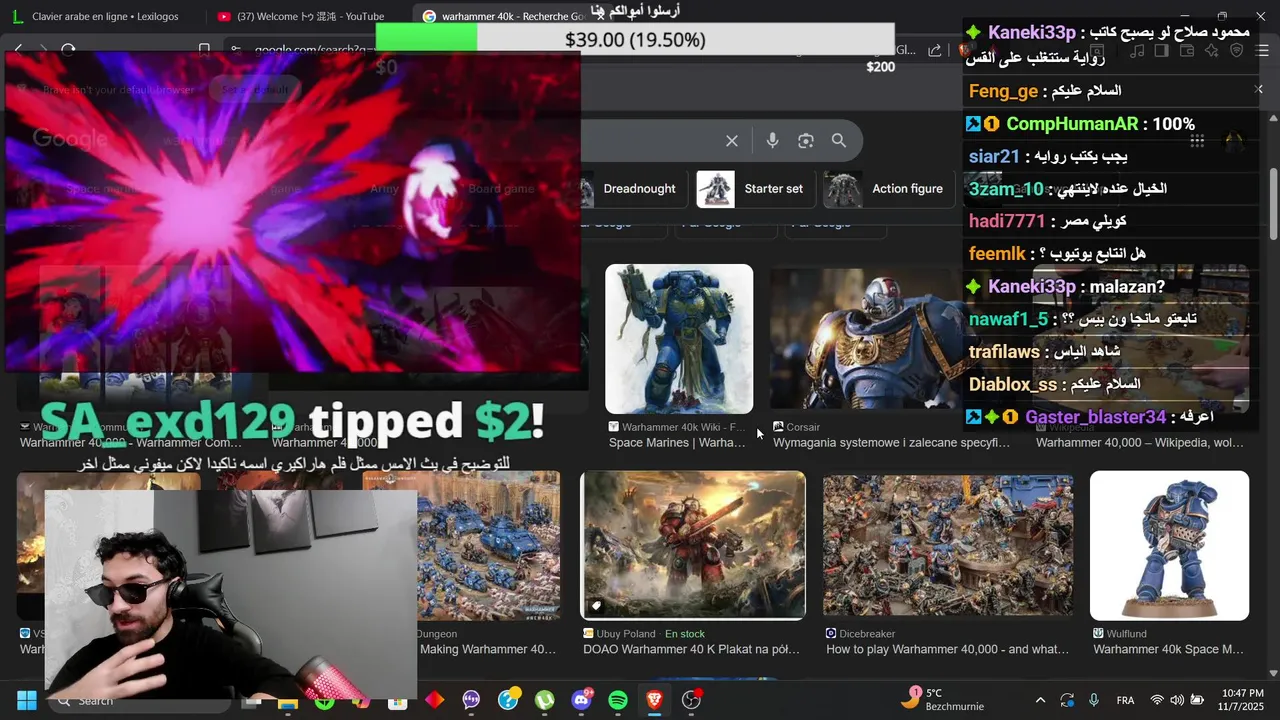Open the 'Making Warhammer 40...' link

pyautogui.click(x=488, y=650)
